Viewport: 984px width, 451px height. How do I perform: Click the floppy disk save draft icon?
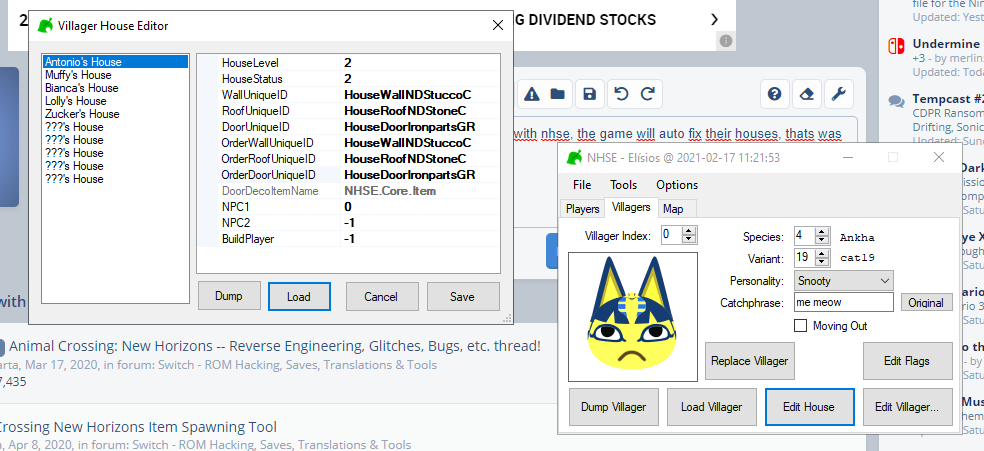(589, 94)
